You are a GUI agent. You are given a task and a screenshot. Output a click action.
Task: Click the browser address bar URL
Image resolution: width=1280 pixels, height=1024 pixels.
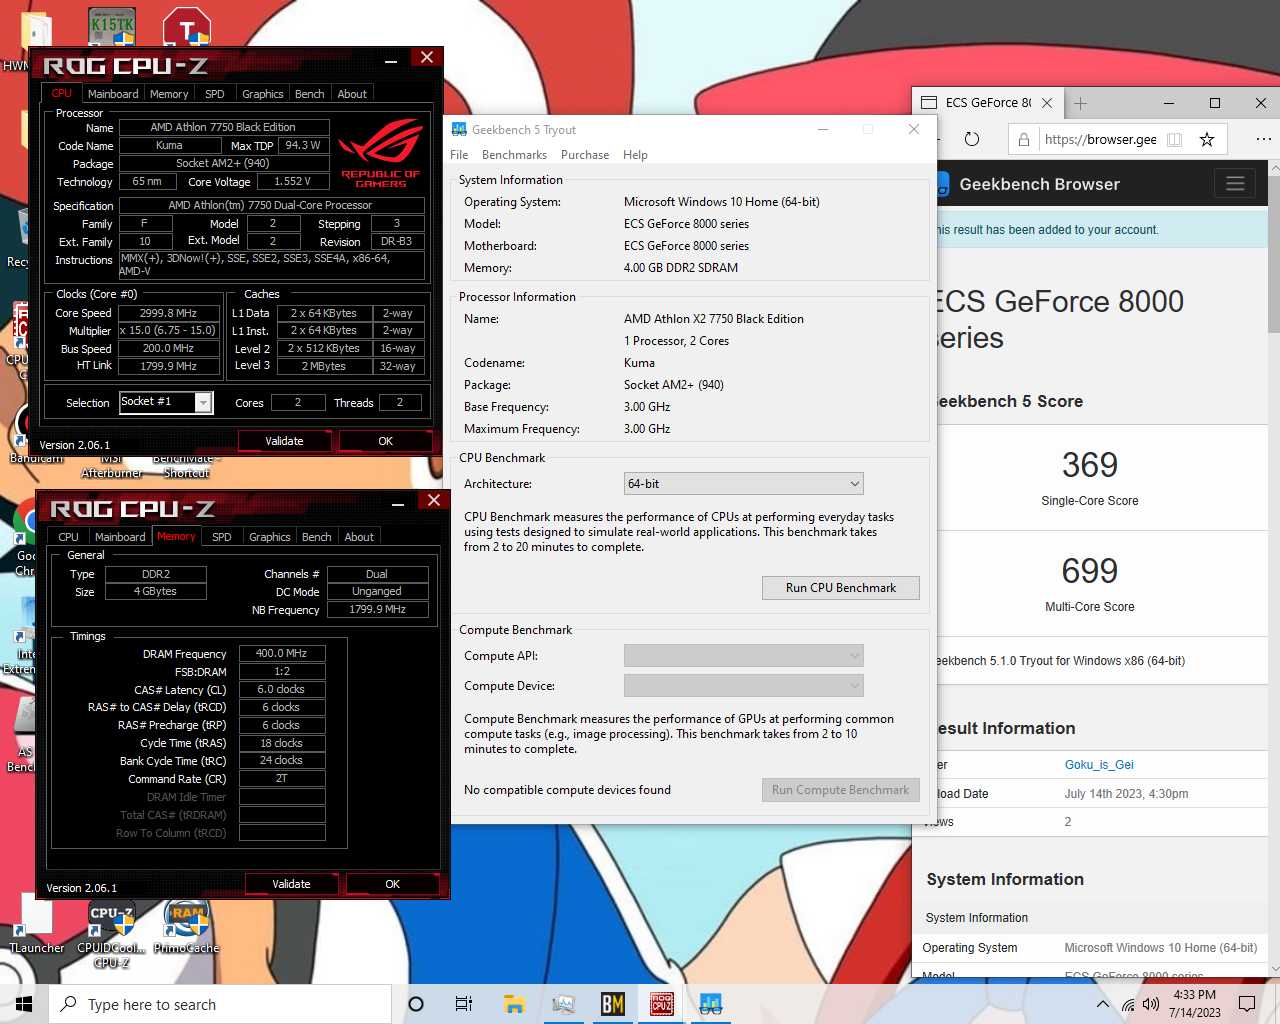click(1100, 140)
